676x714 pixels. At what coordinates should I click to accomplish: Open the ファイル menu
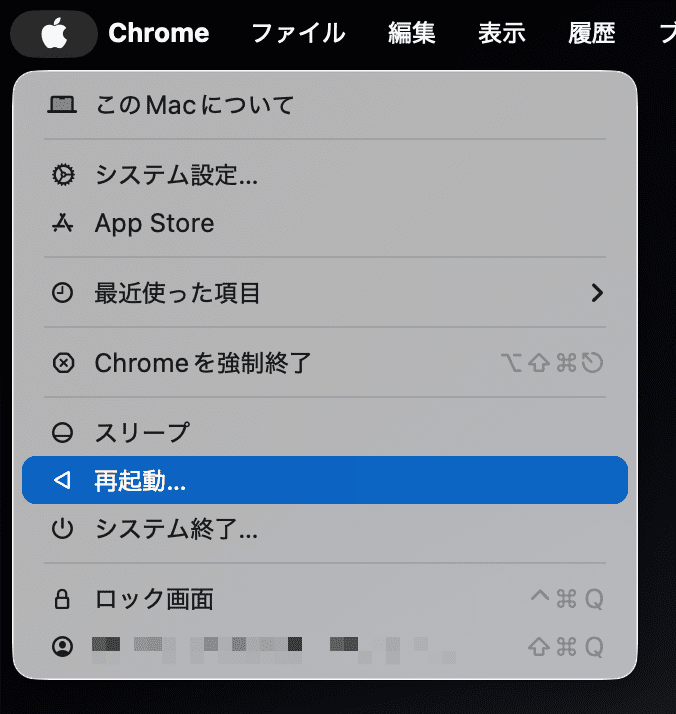[298, 33]
